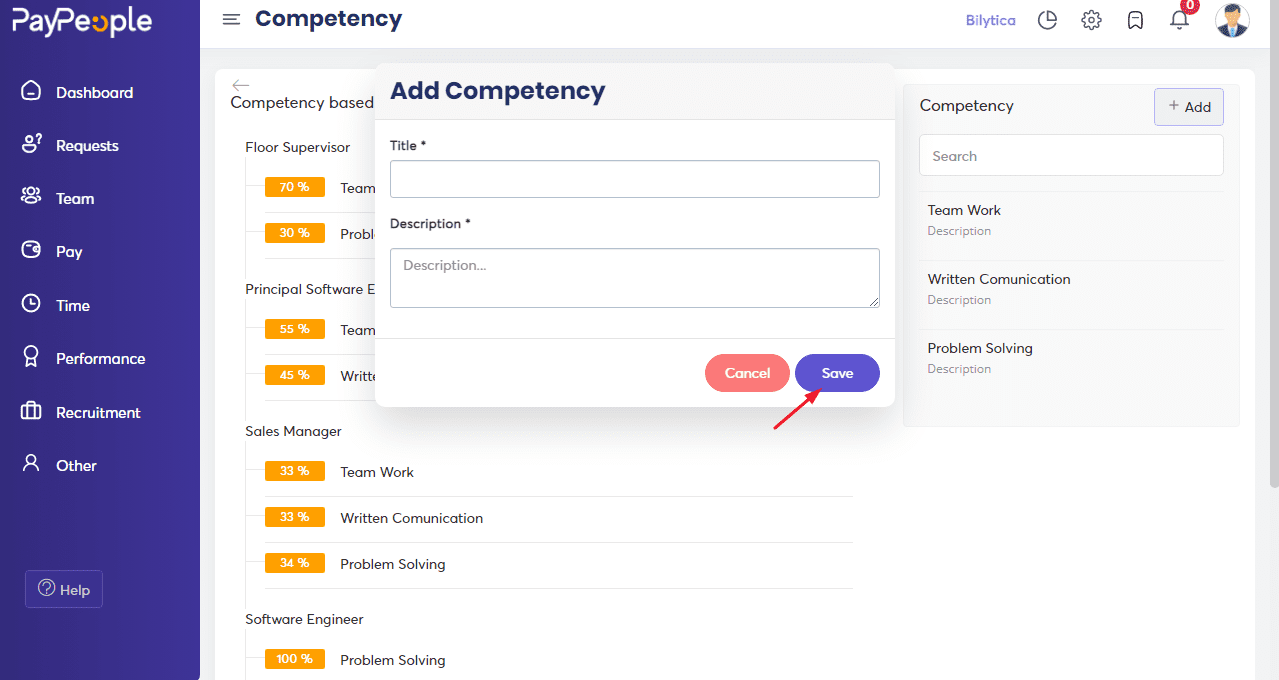Click the bookmark icon in the header
Screen dimensions: 1279x680
1135,20
